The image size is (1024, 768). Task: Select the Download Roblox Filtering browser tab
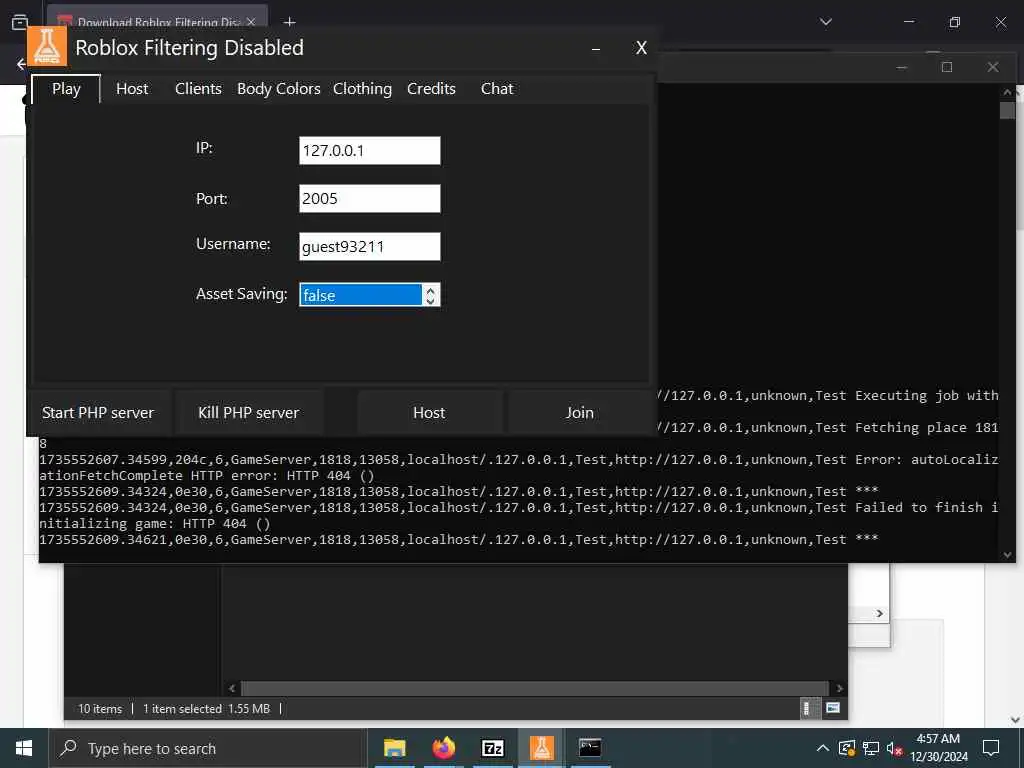(157, 22)
